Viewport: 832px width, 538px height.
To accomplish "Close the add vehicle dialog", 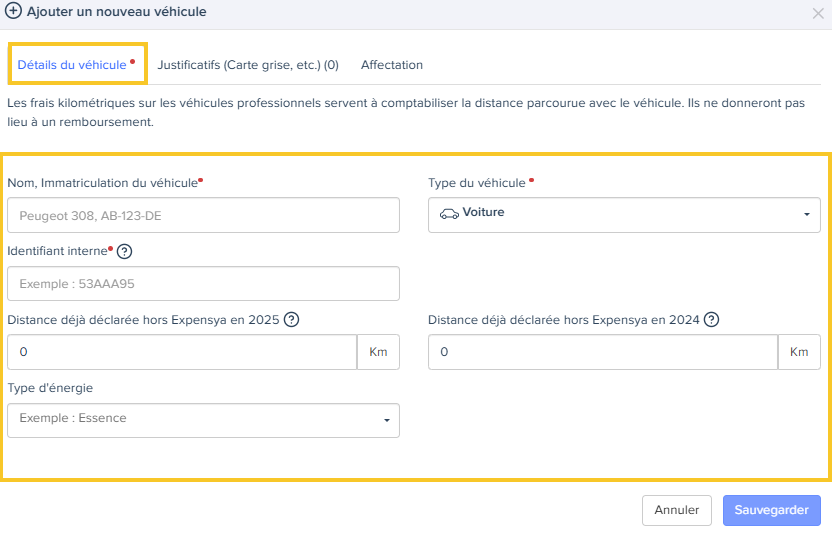I will (x=818, y=13).
